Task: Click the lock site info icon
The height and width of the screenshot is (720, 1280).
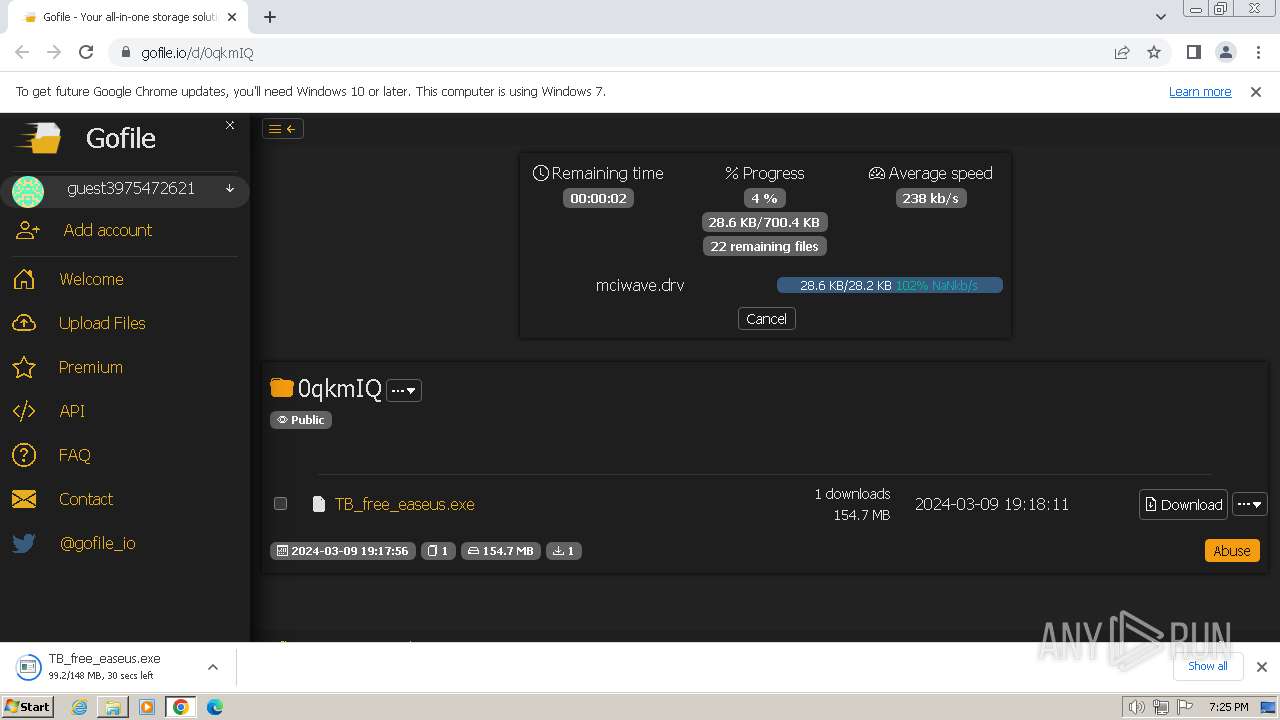Action: click(126, 53)
